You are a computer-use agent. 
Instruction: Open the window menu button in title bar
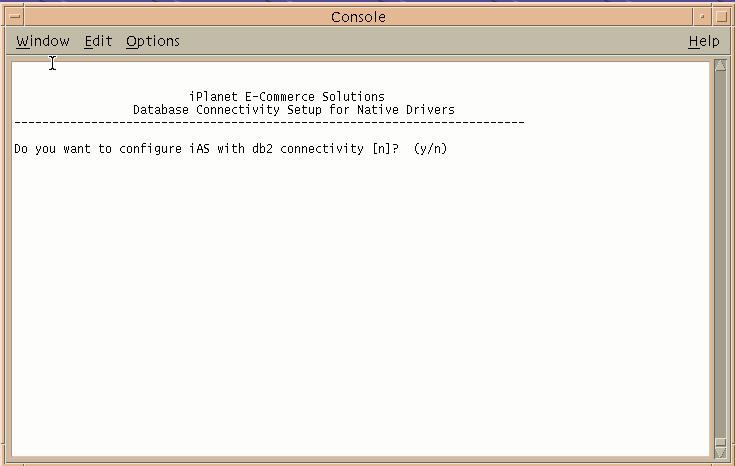(15, 17)
